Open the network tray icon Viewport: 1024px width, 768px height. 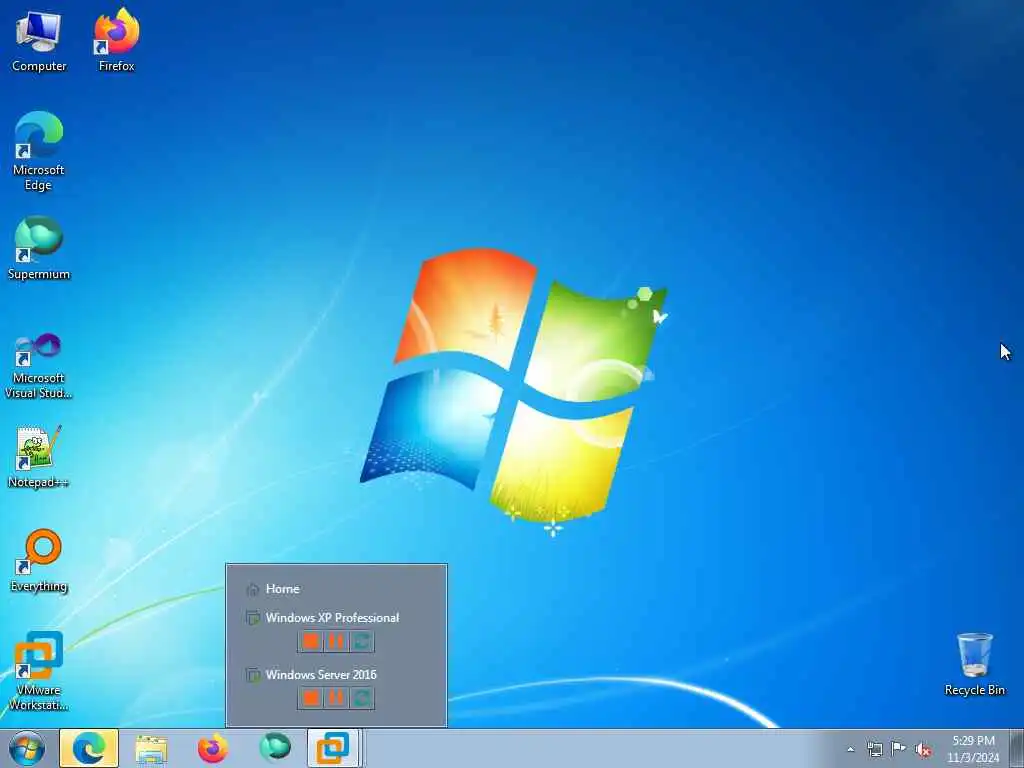pos(874,749)
